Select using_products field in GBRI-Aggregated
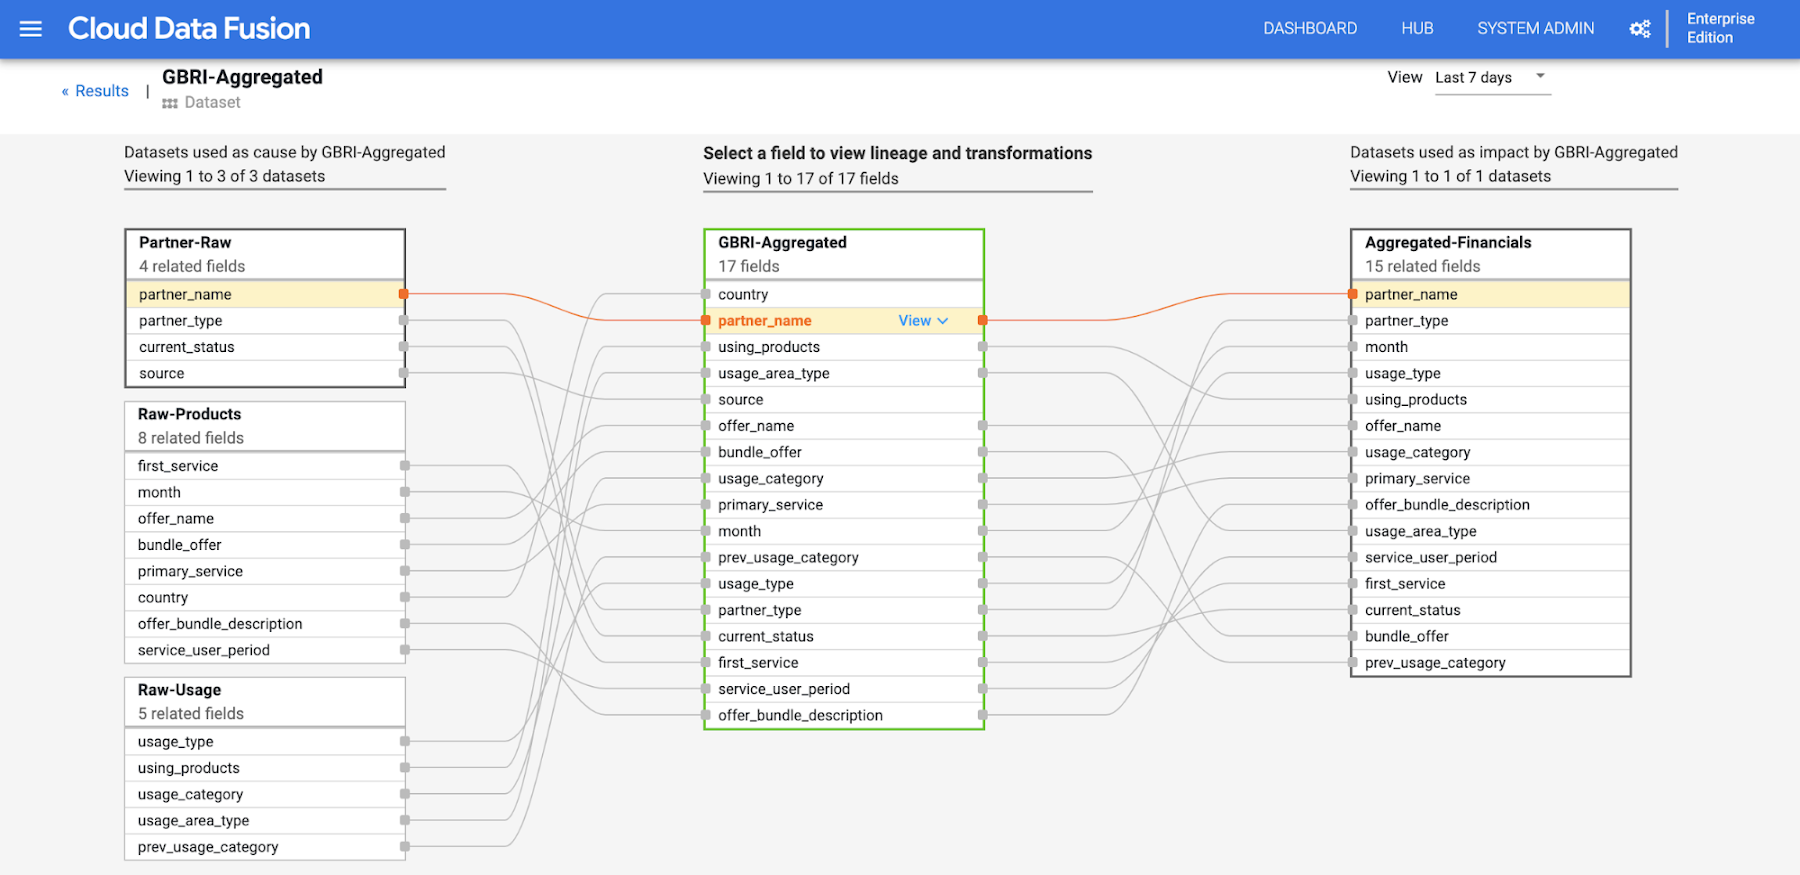 click(x=844, y=347)
